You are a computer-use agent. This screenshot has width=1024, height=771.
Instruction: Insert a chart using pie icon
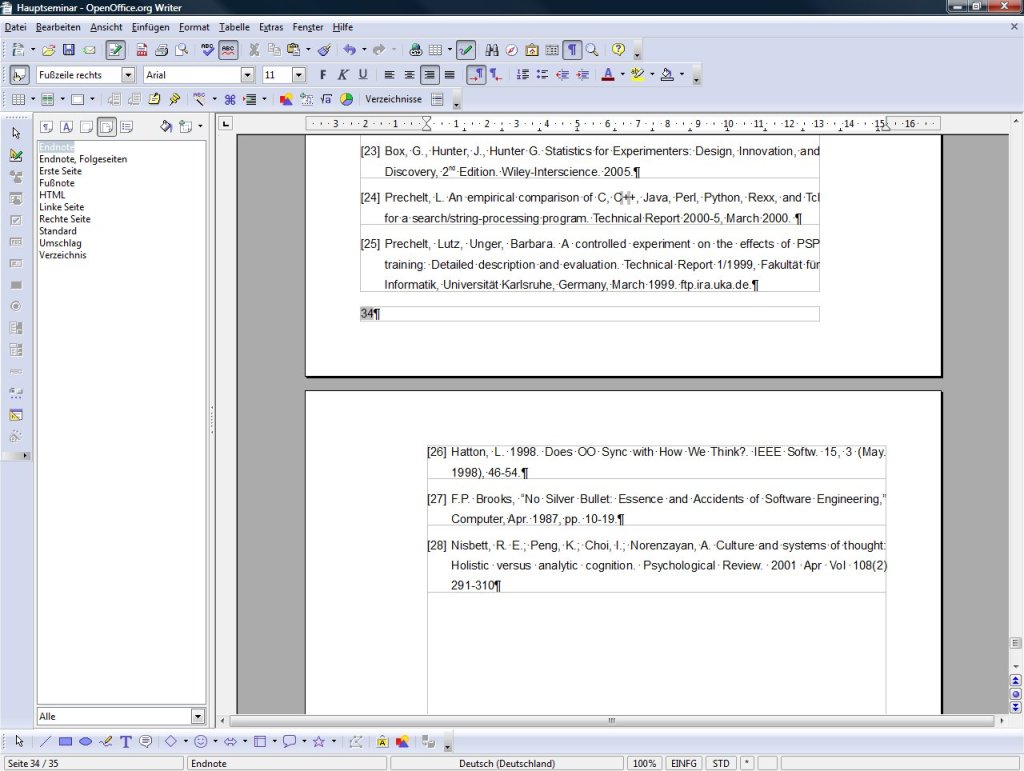click(x=346, y=99)
